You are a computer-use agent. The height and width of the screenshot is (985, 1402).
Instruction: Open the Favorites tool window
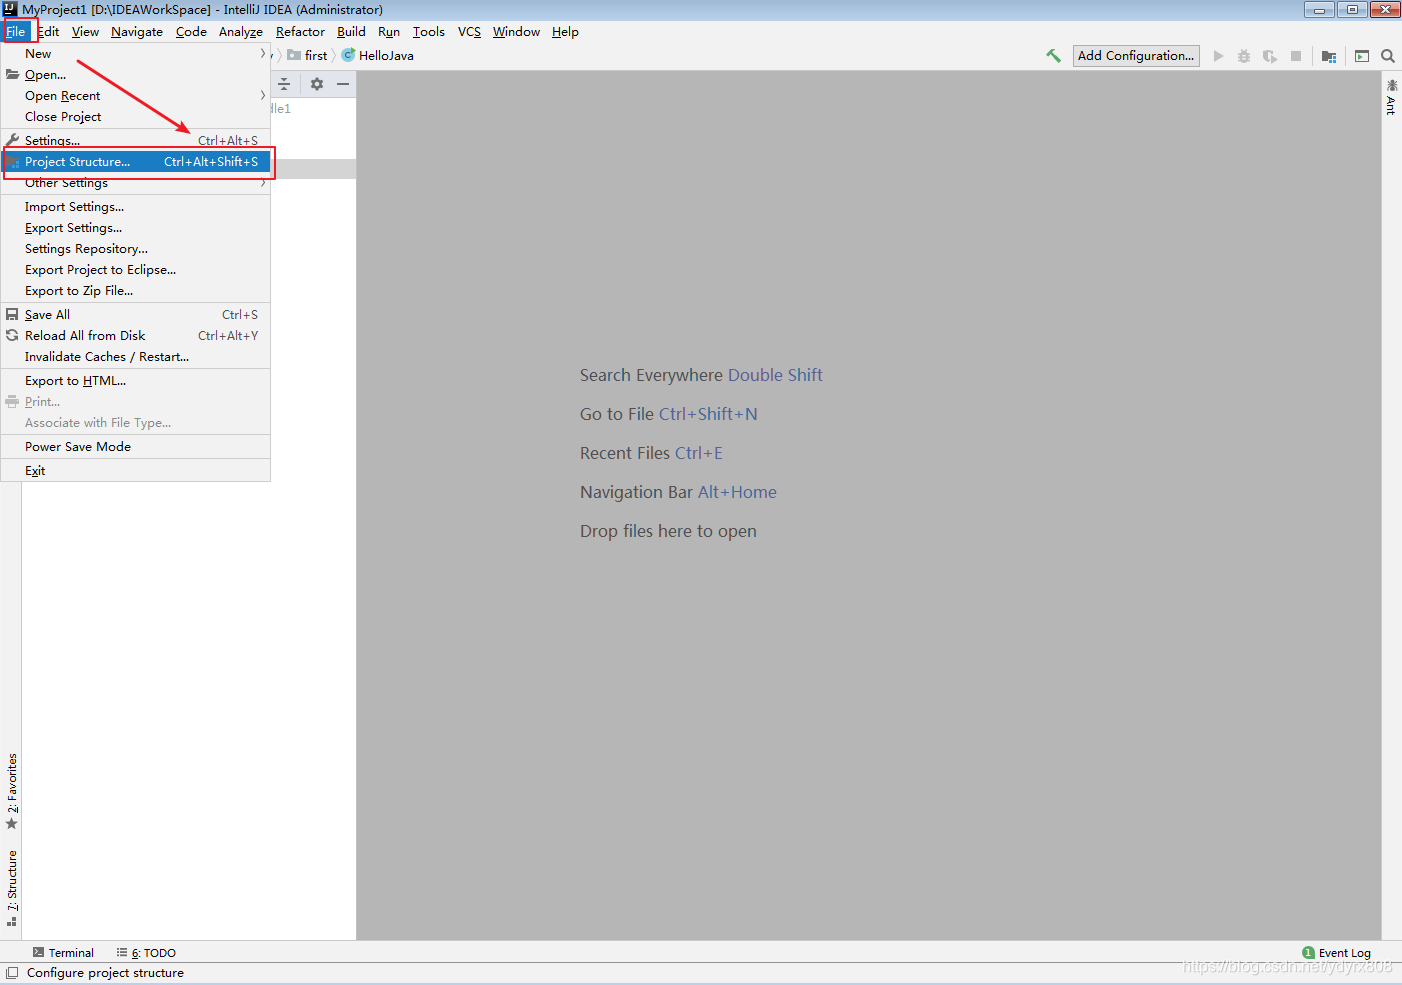pyautogui.click(x=12, y=792)
